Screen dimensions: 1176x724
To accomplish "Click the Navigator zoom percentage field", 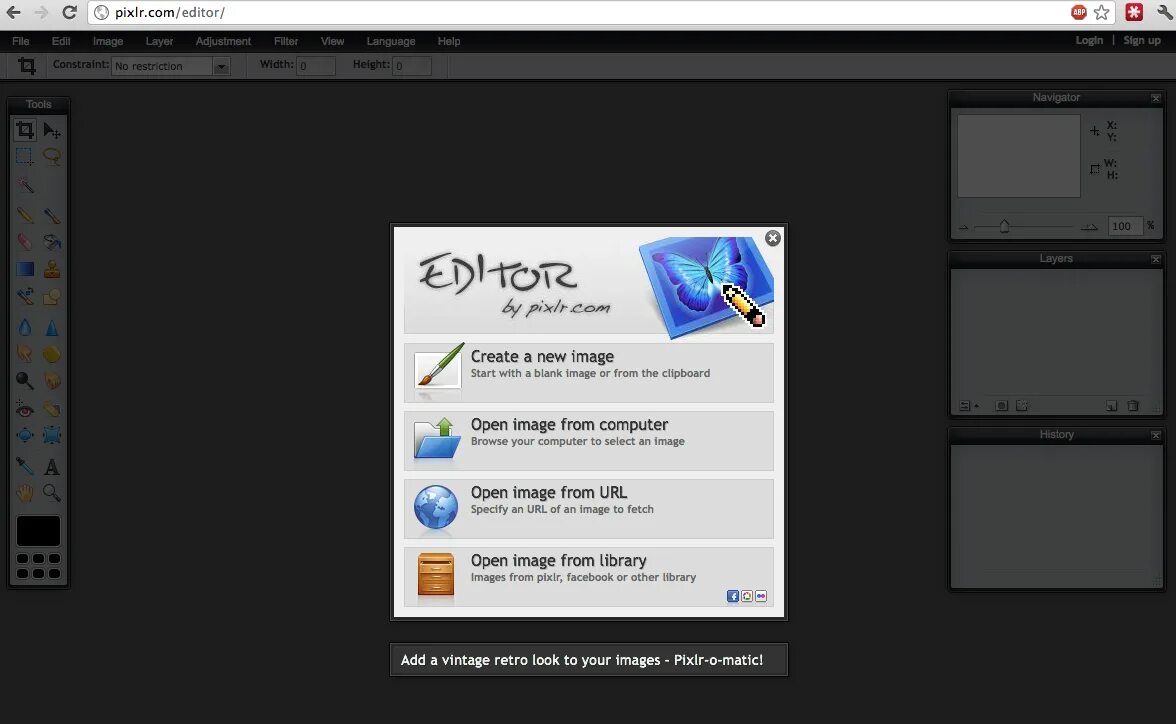I will coord(1124,226).
